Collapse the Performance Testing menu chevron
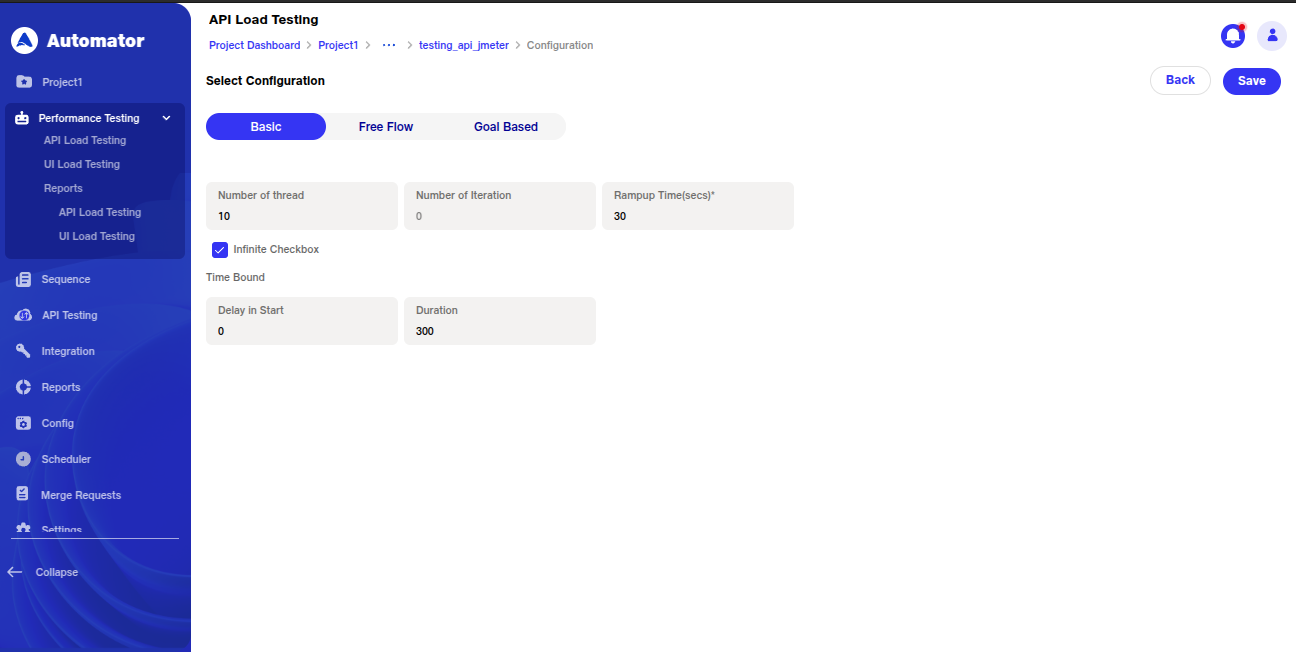 (167, 118)
